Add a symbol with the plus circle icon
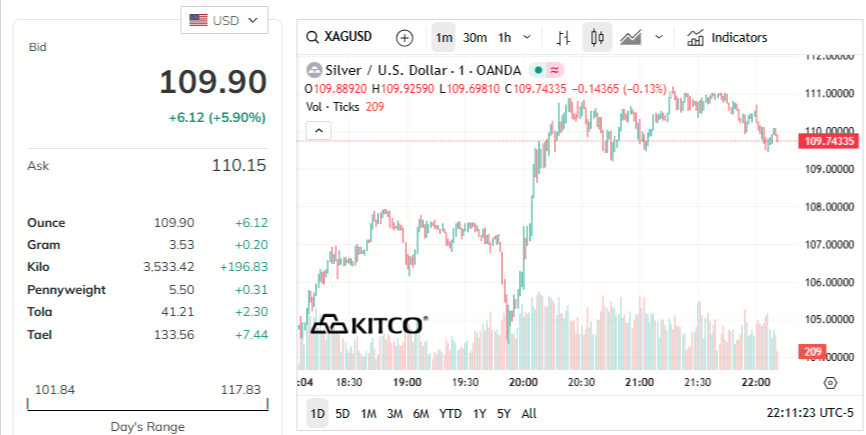This screenshot has width=866, height=435. [x=404, y=38]
